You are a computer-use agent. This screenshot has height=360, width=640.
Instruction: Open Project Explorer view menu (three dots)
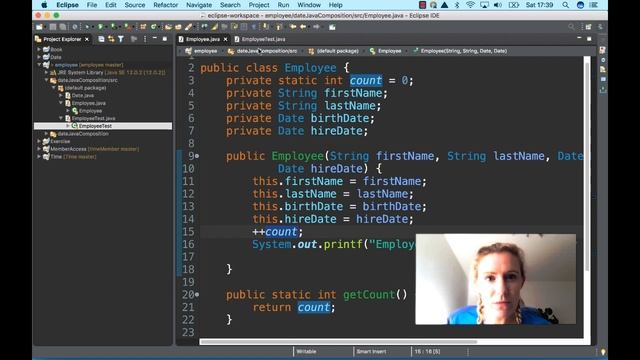(145, 39)
